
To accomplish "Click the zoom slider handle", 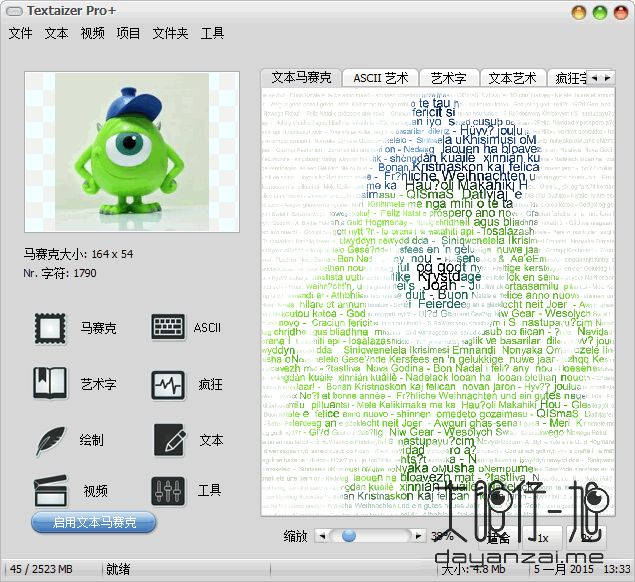I will (349, 536).
